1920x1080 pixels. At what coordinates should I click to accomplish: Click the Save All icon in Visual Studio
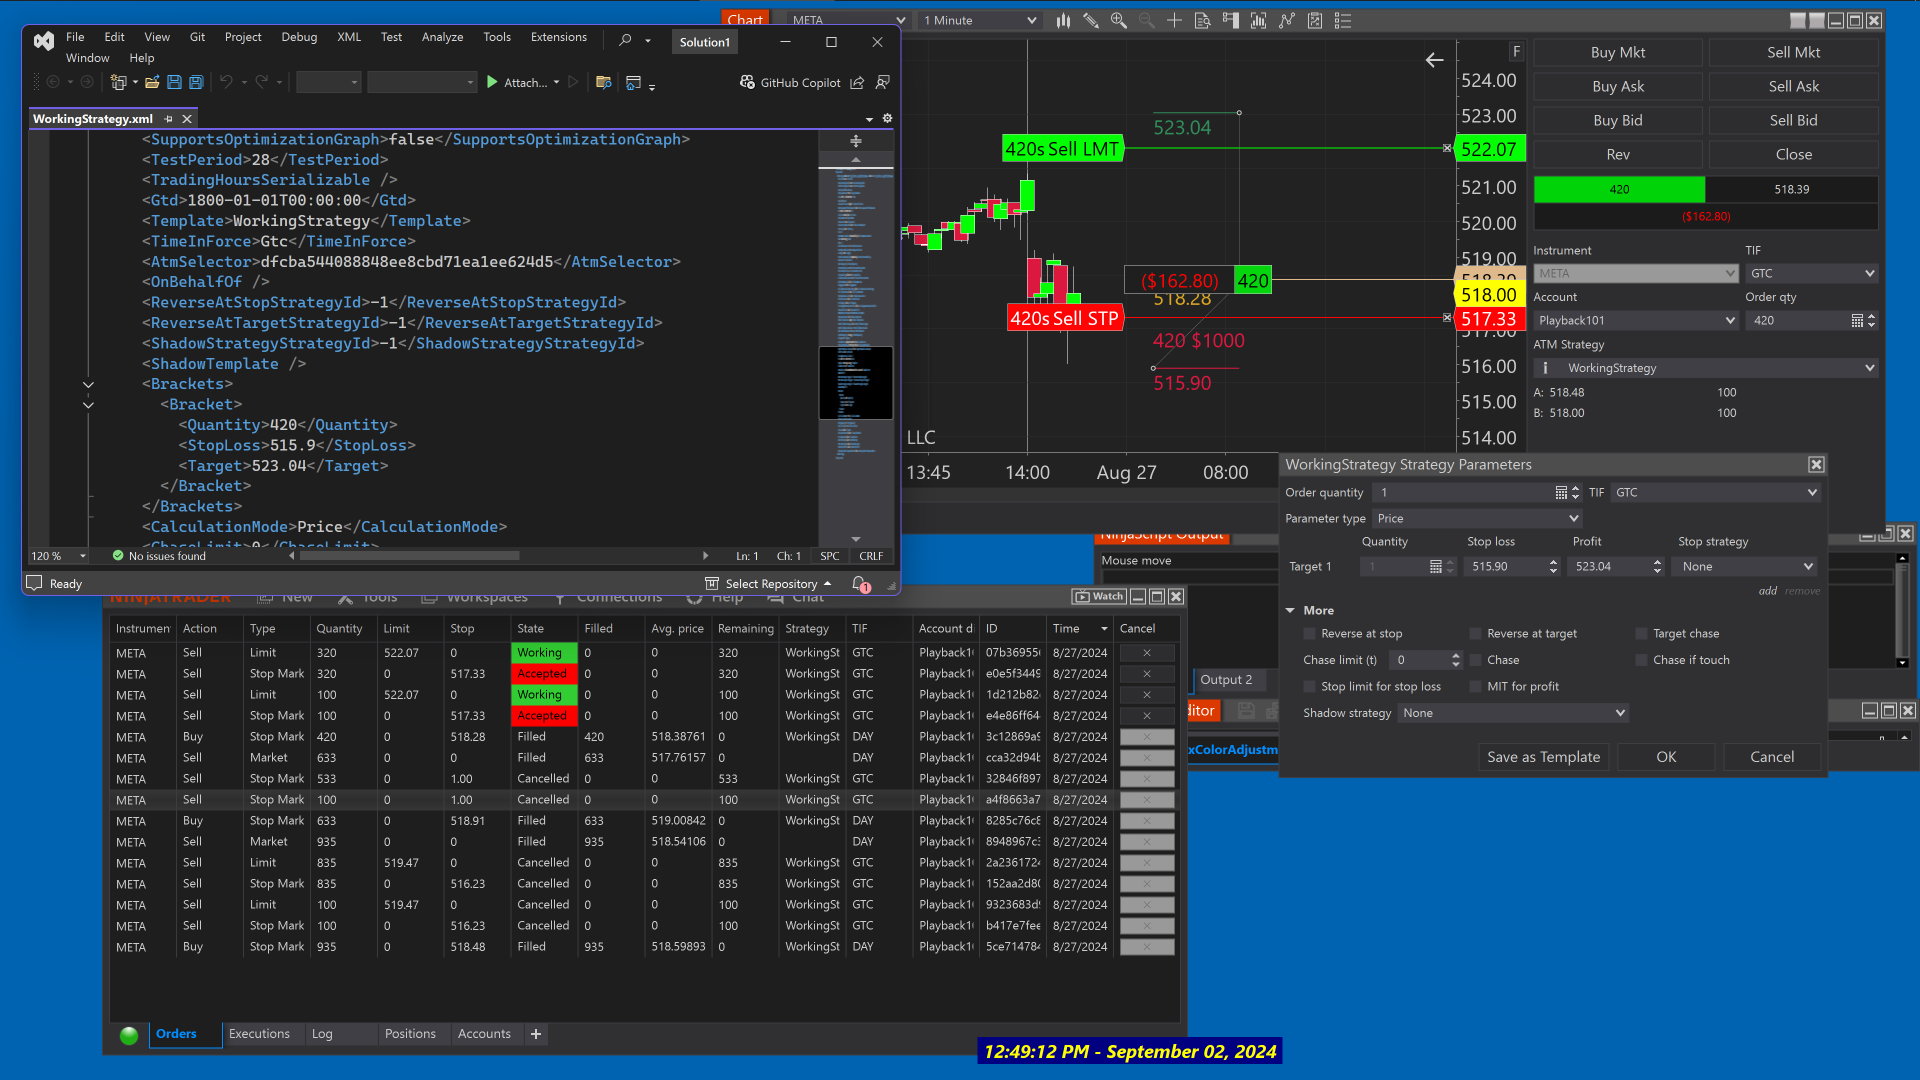(196, 82)
